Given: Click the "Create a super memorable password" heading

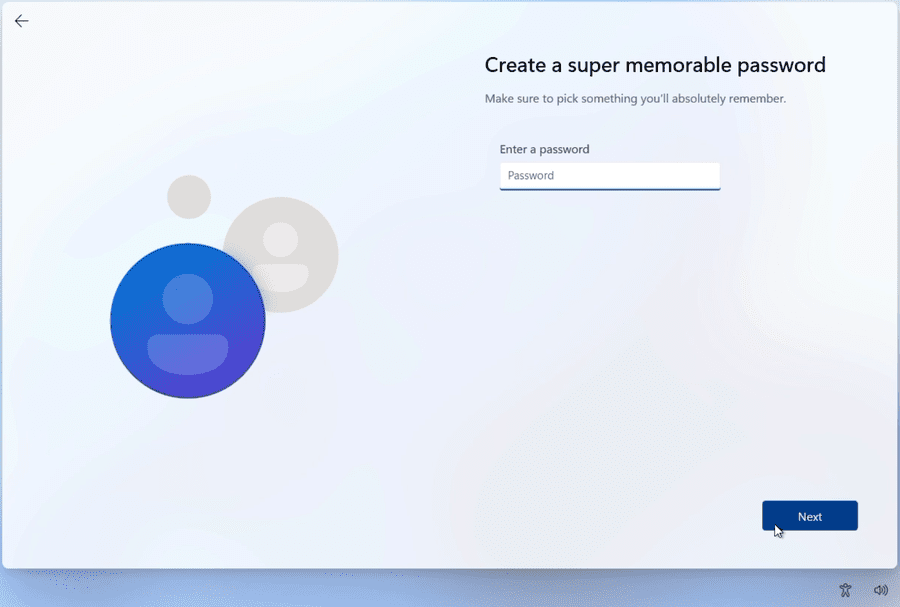Looking at the screenshot, I should click(x=655, y=65).
